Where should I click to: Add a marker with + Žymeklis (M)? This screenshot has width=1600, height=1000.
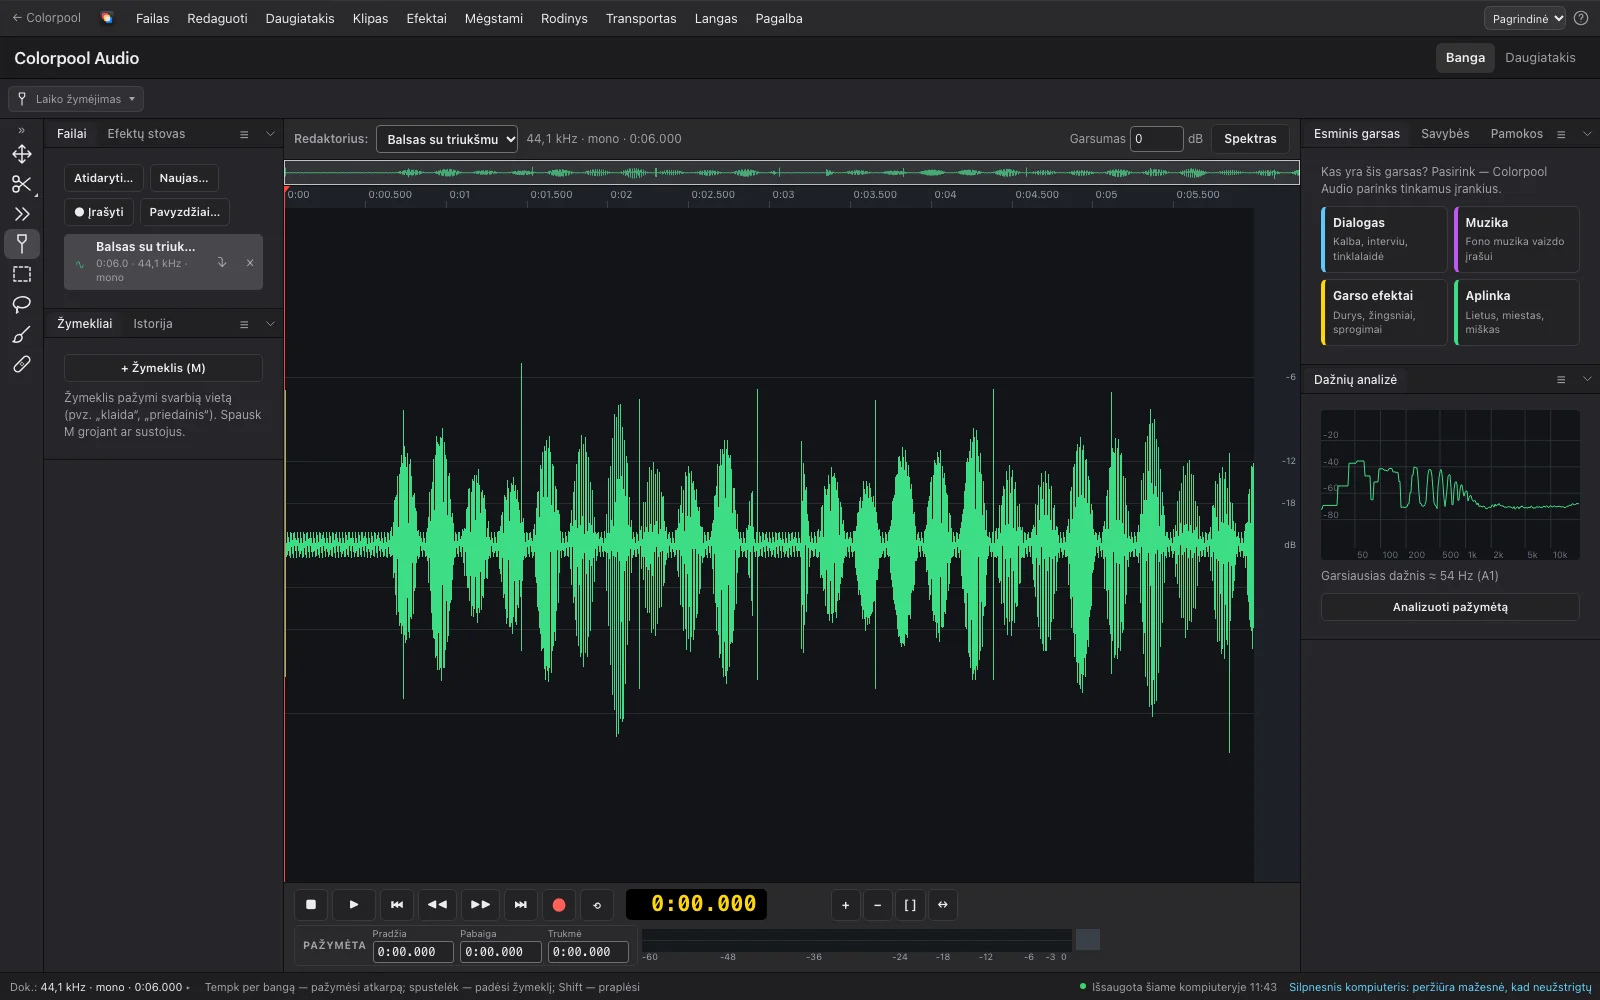click(x=163, y=368)
